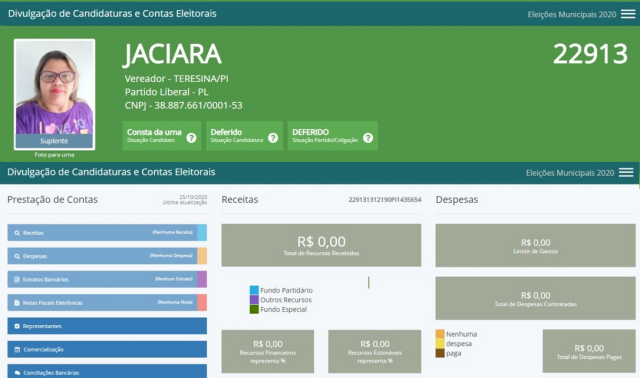Click the Consta da urna status button

(x=162, y=136)
